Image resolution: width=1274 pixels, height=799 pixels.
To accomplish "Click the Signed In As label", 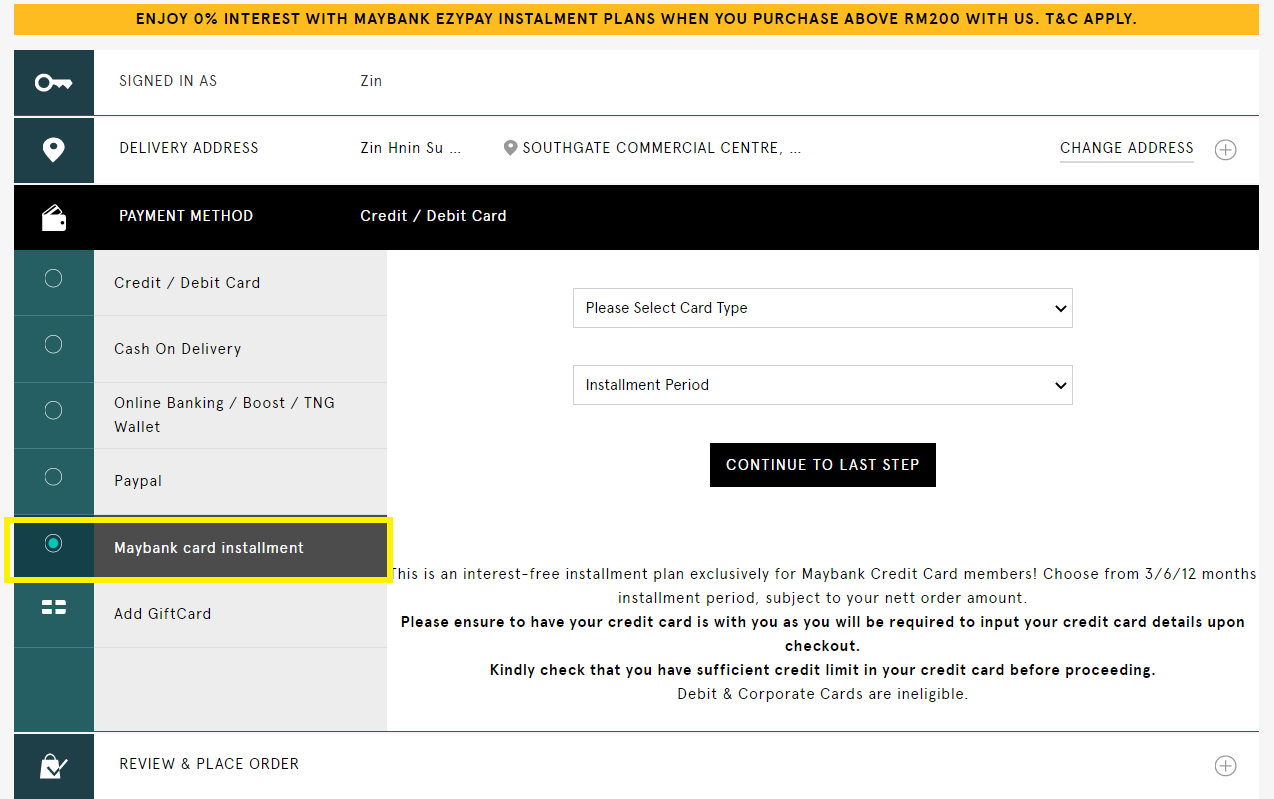I will (x=168, y=81).
